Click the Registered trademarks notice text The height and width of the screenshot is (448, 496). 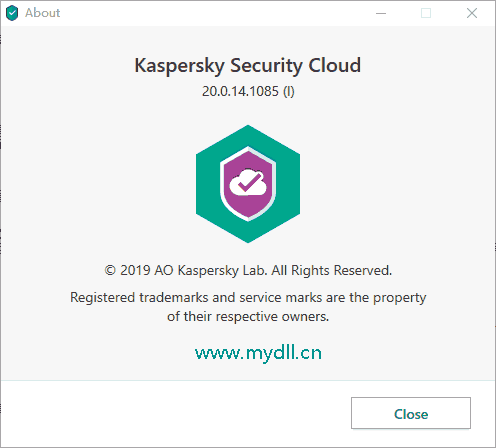click(x=248, y=298)
